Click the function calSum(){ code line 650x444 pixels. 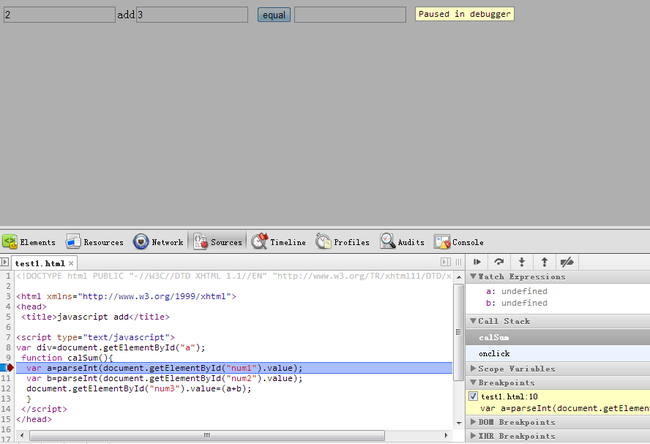tap(67, 357)
